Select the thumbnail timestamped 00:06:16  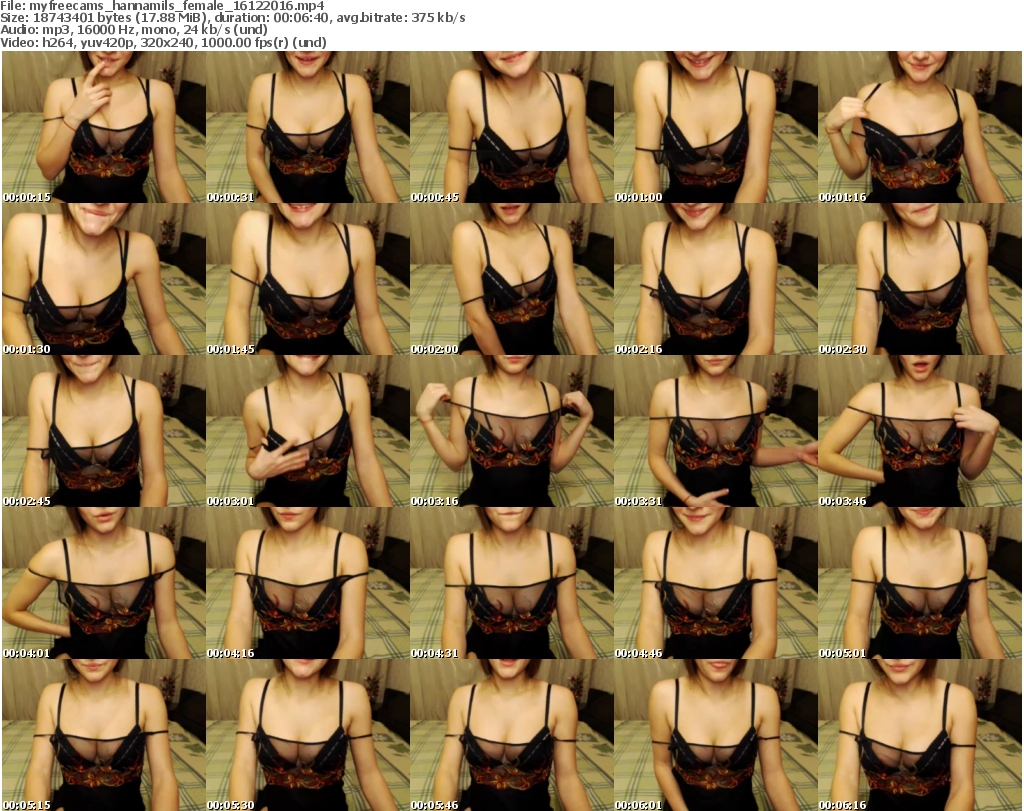click(x=920, y=735)
